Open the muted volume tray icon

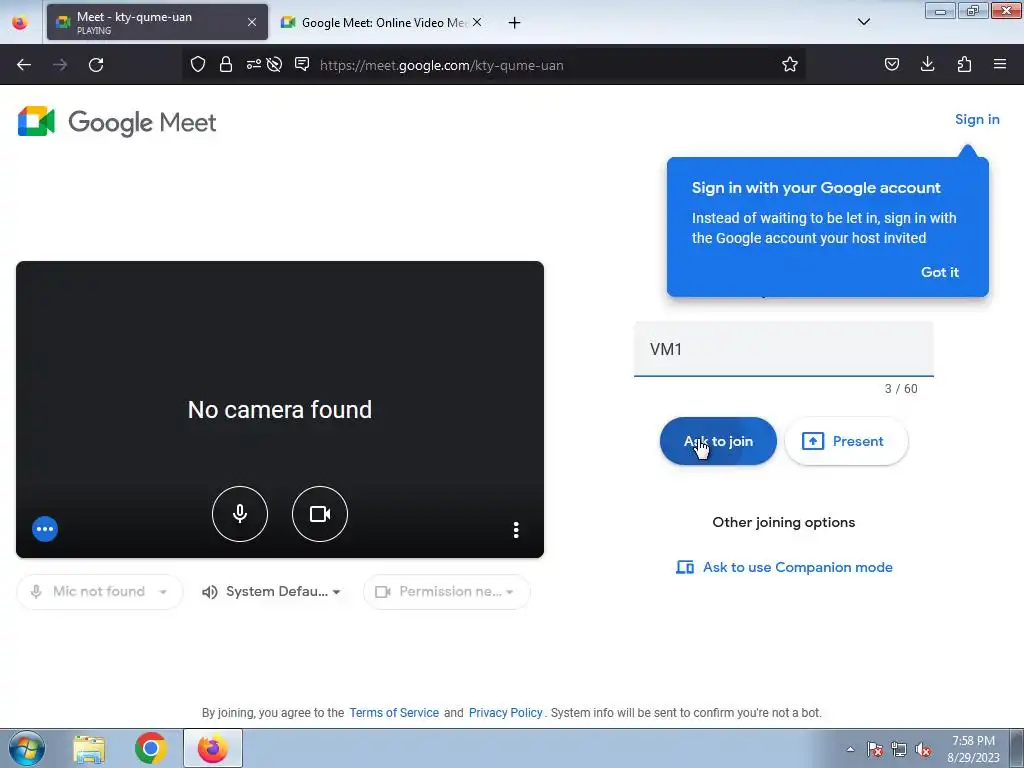923,749
